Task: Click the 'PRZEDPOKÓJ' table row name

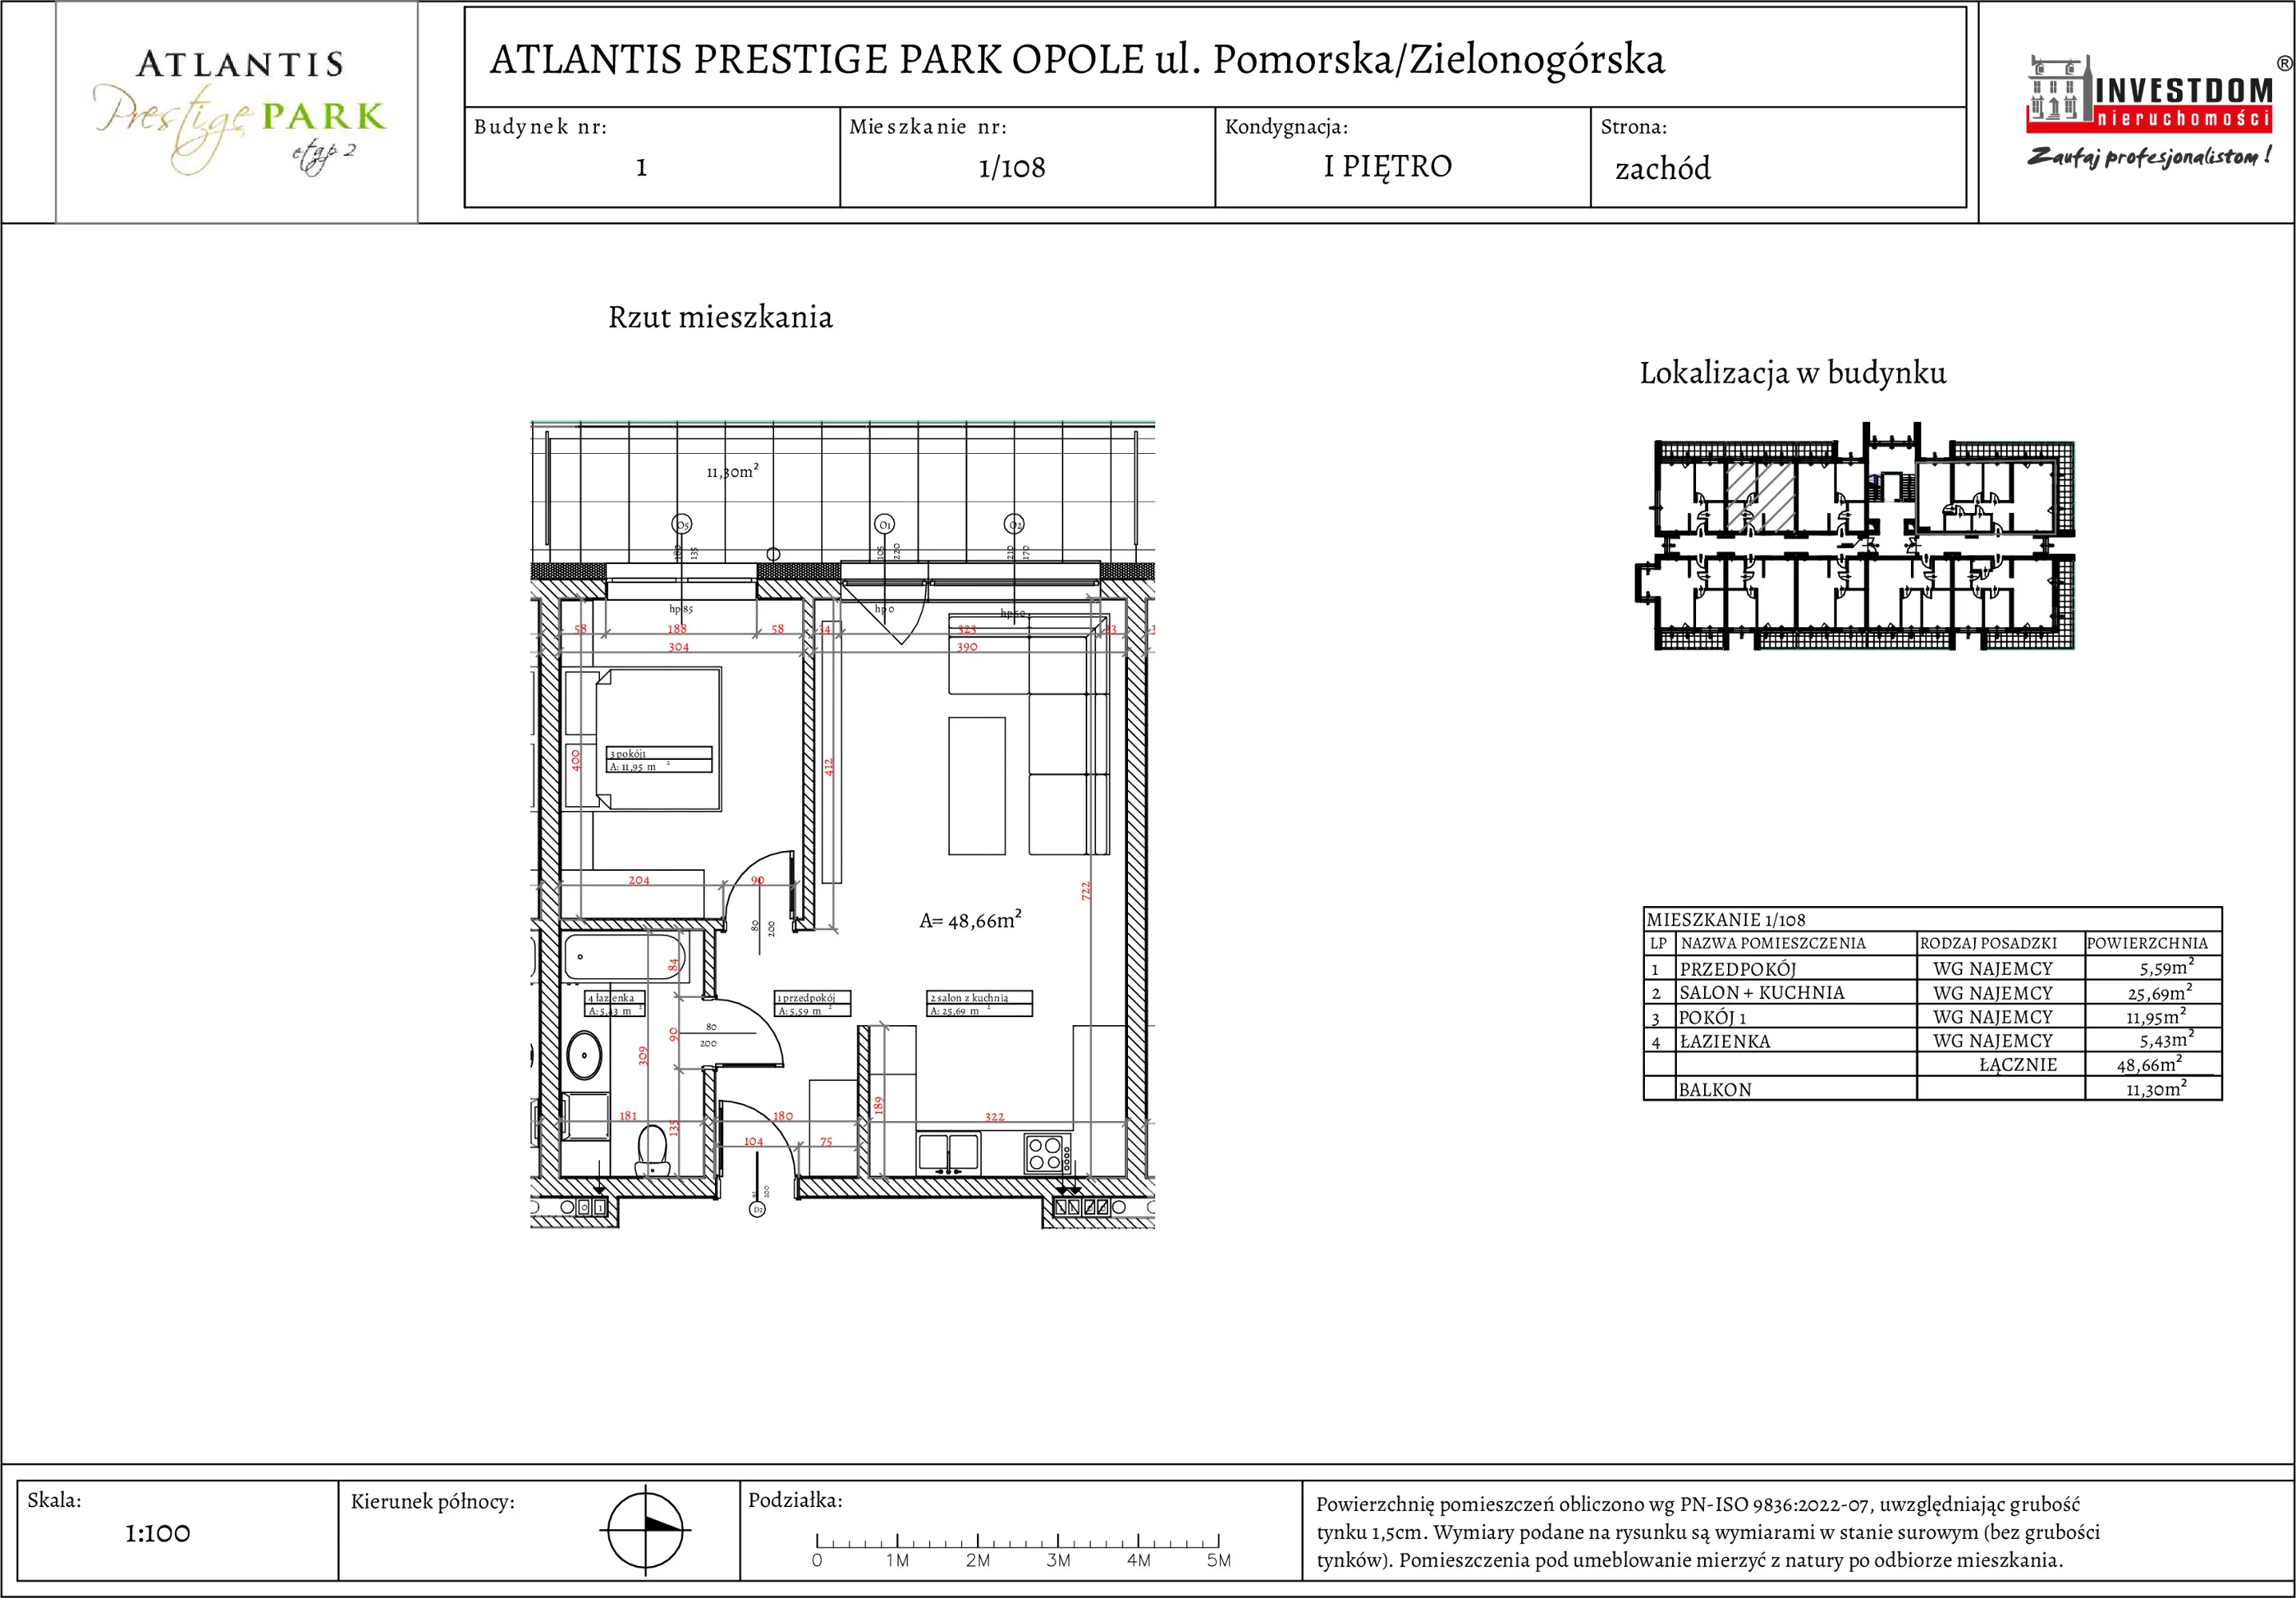Action: pyautogui.click(x=1738, y=969)
